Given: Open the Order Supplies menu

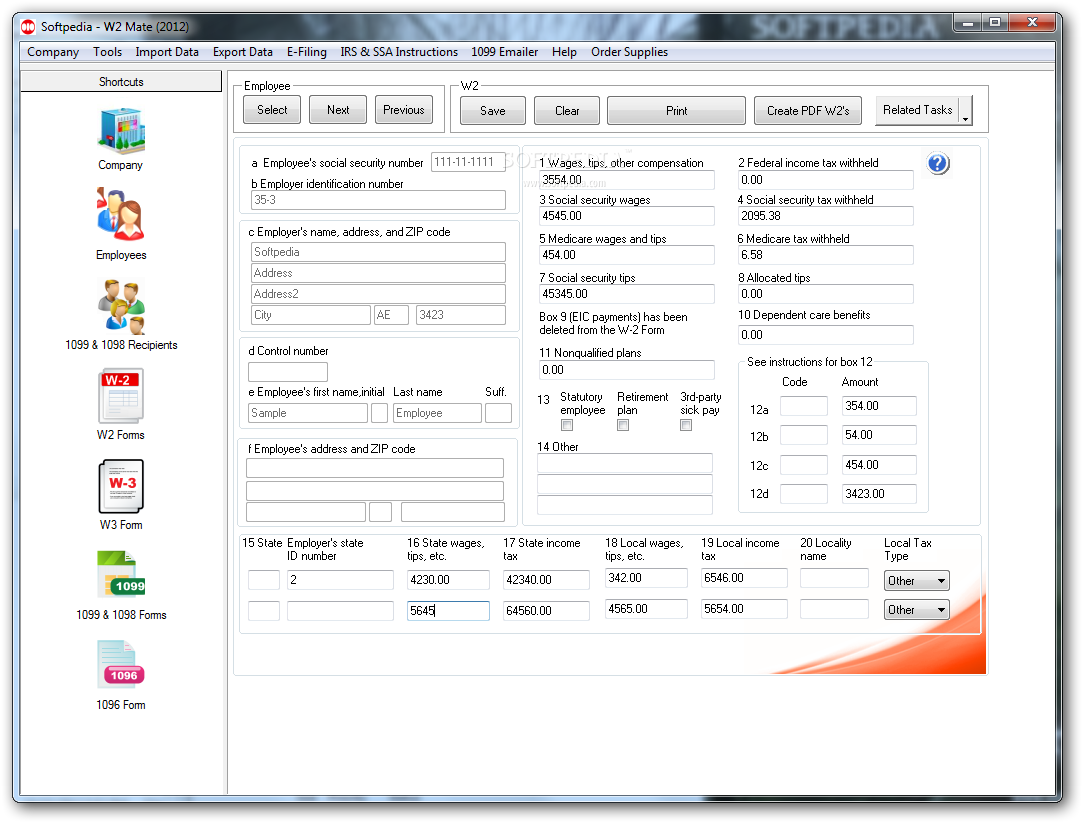Looking at the screenshot, I should point(629,52).
